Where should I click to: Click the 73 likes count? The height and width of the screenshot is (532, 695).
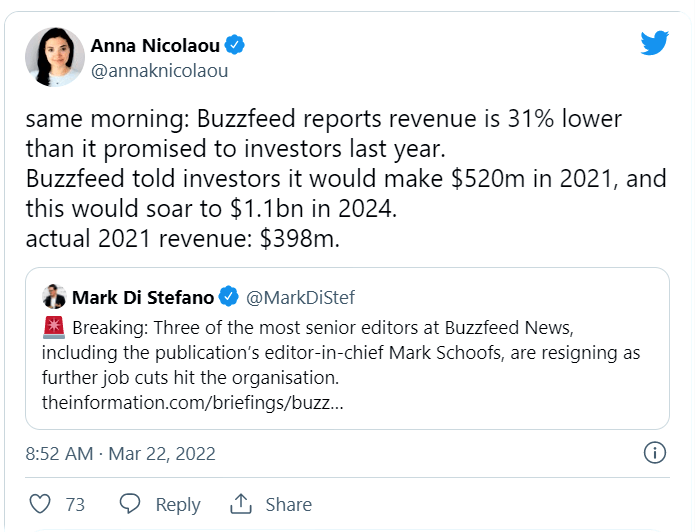(x=75, y=505)
